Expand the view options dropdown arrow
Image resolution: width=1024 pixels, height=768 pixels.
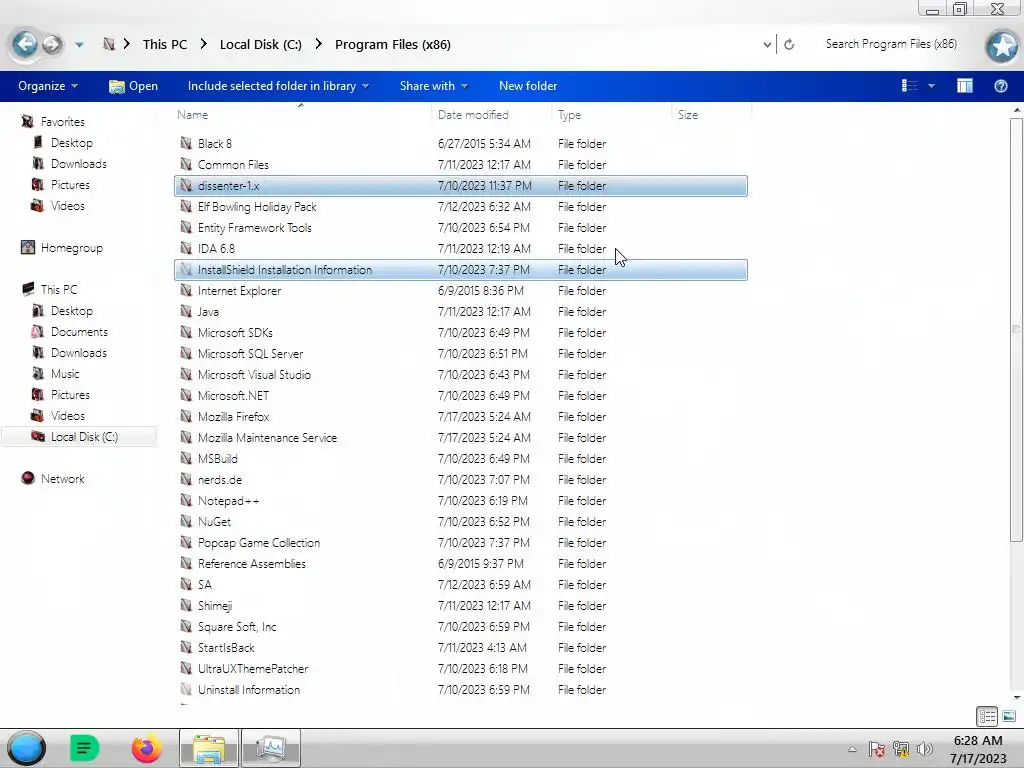[x=931, y=86]
